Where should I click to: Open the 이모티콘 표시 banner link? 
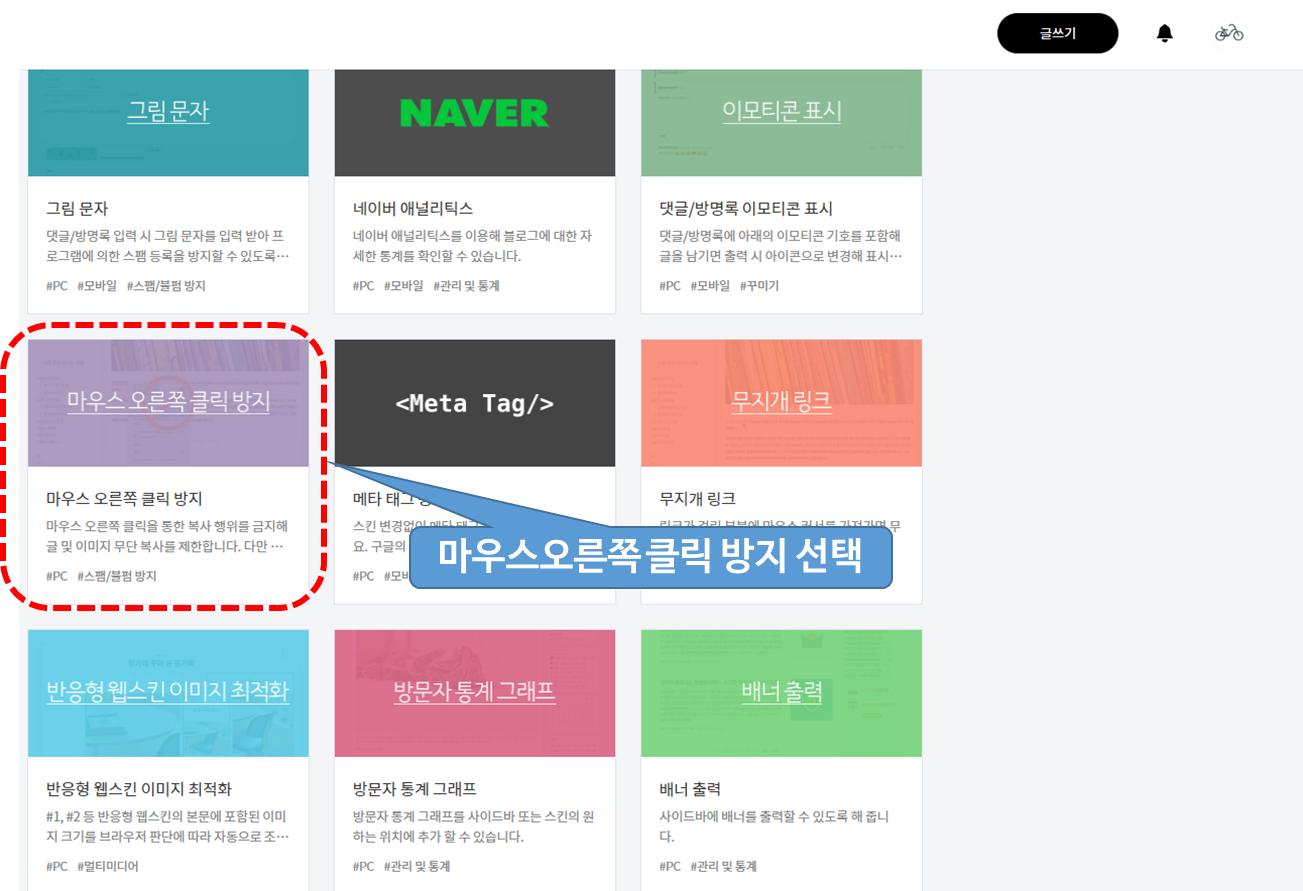point(782,110)
